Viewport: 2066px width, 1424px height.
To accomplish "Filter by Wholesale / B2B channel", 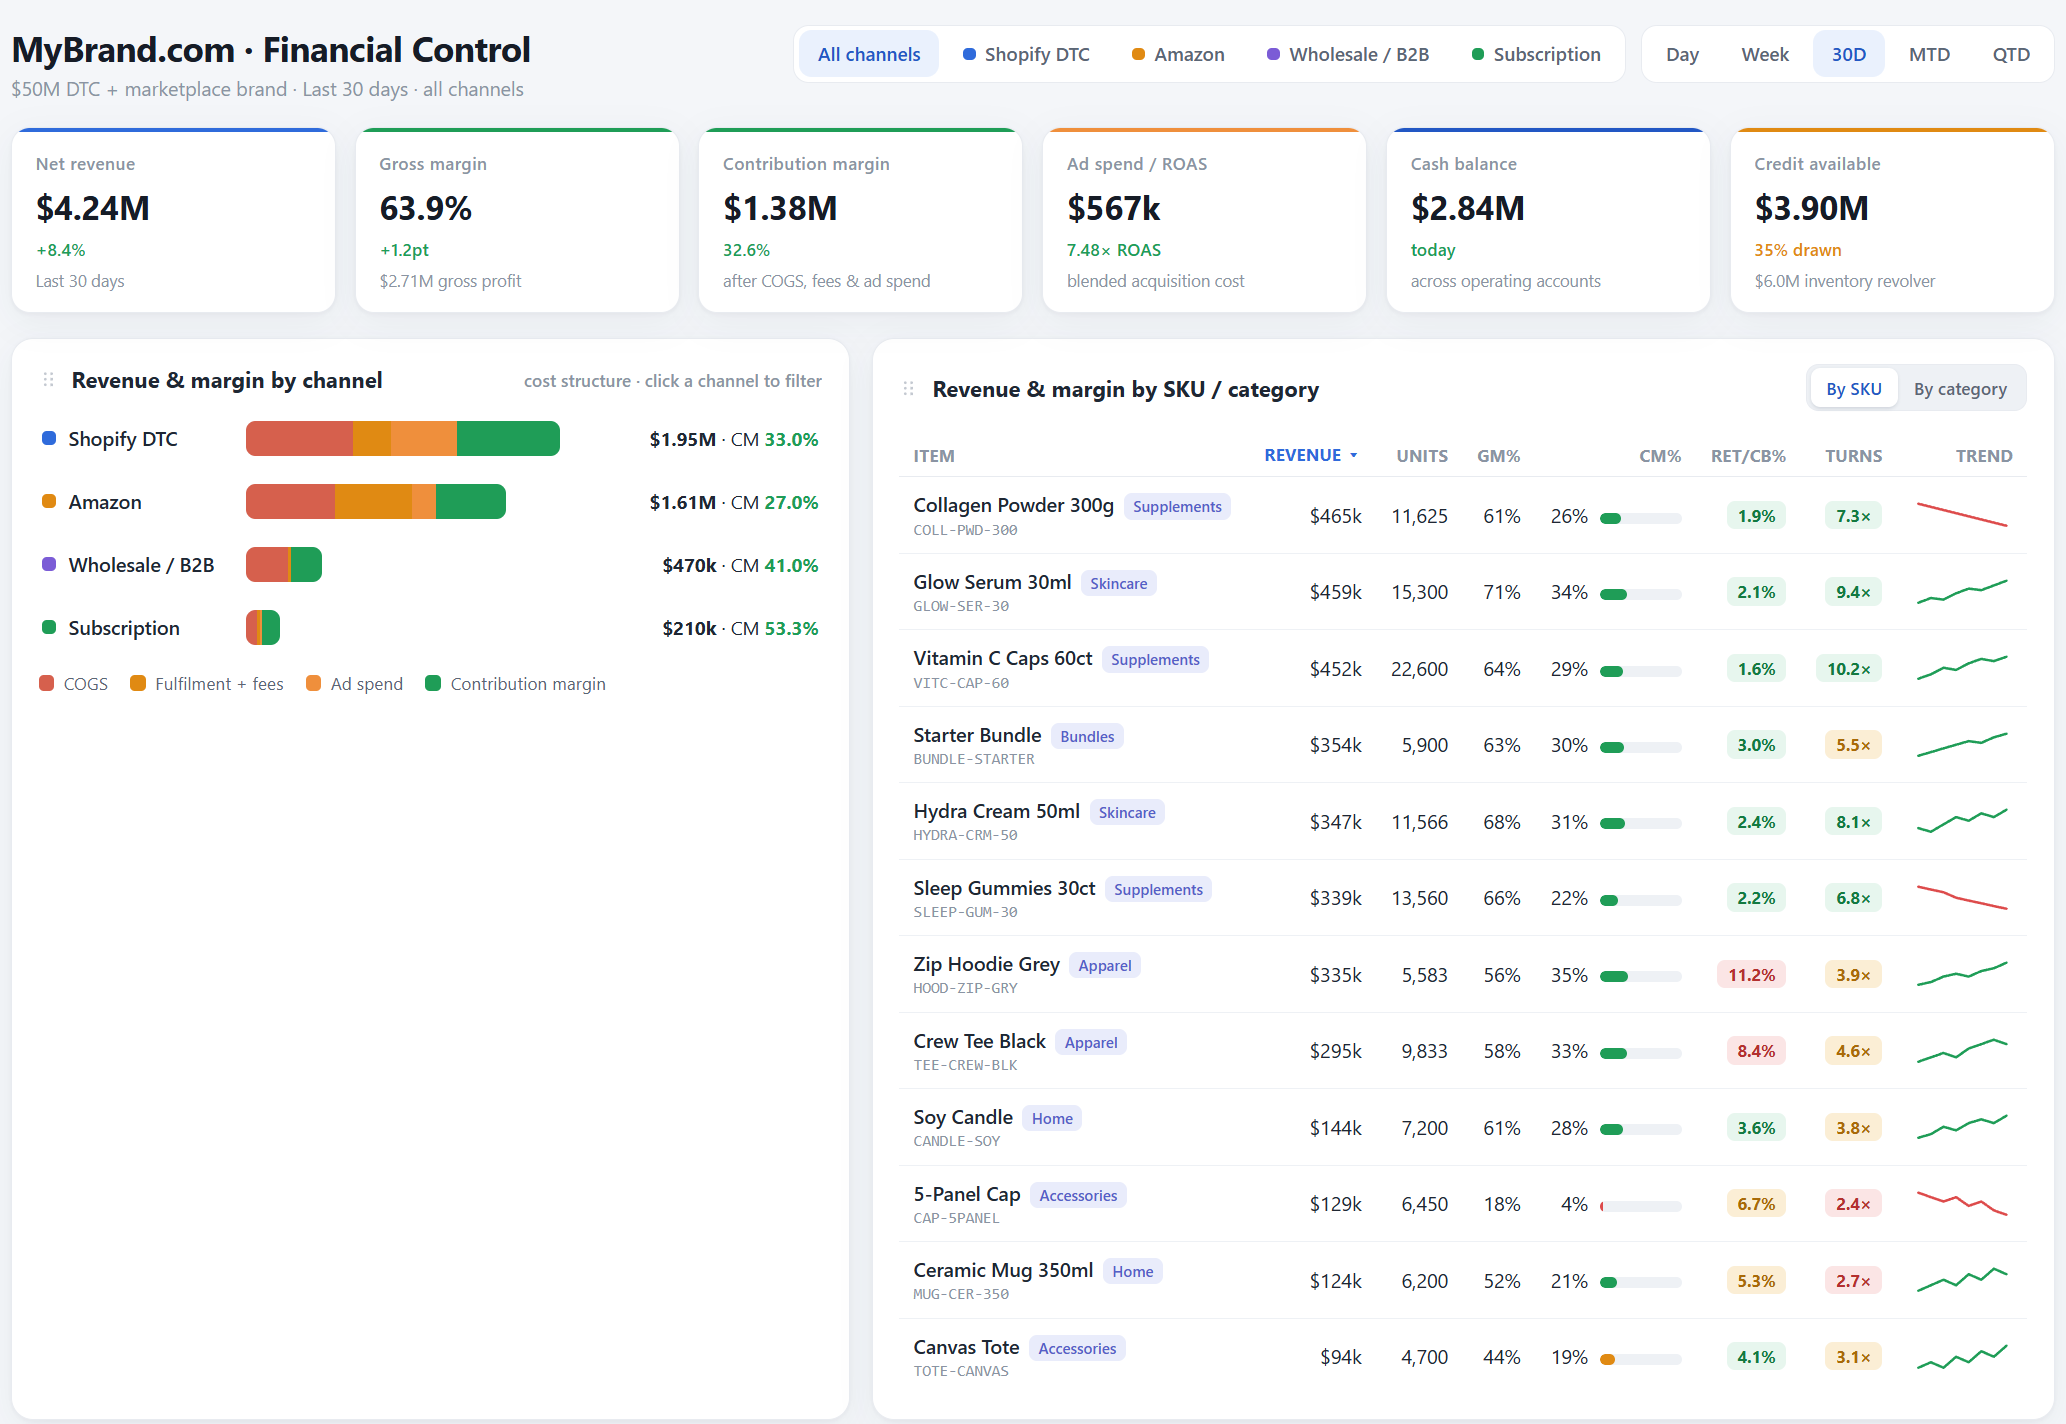I will [x=1347, y=54].
